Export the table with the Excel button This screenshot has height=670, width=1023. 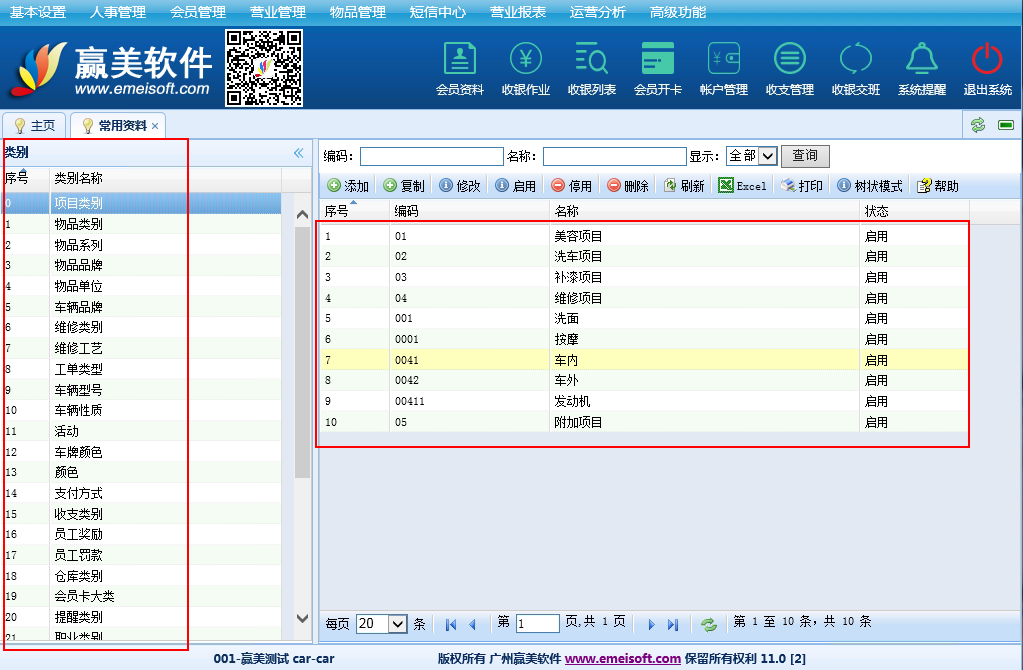pyautogui.click(x=743, y=186)
